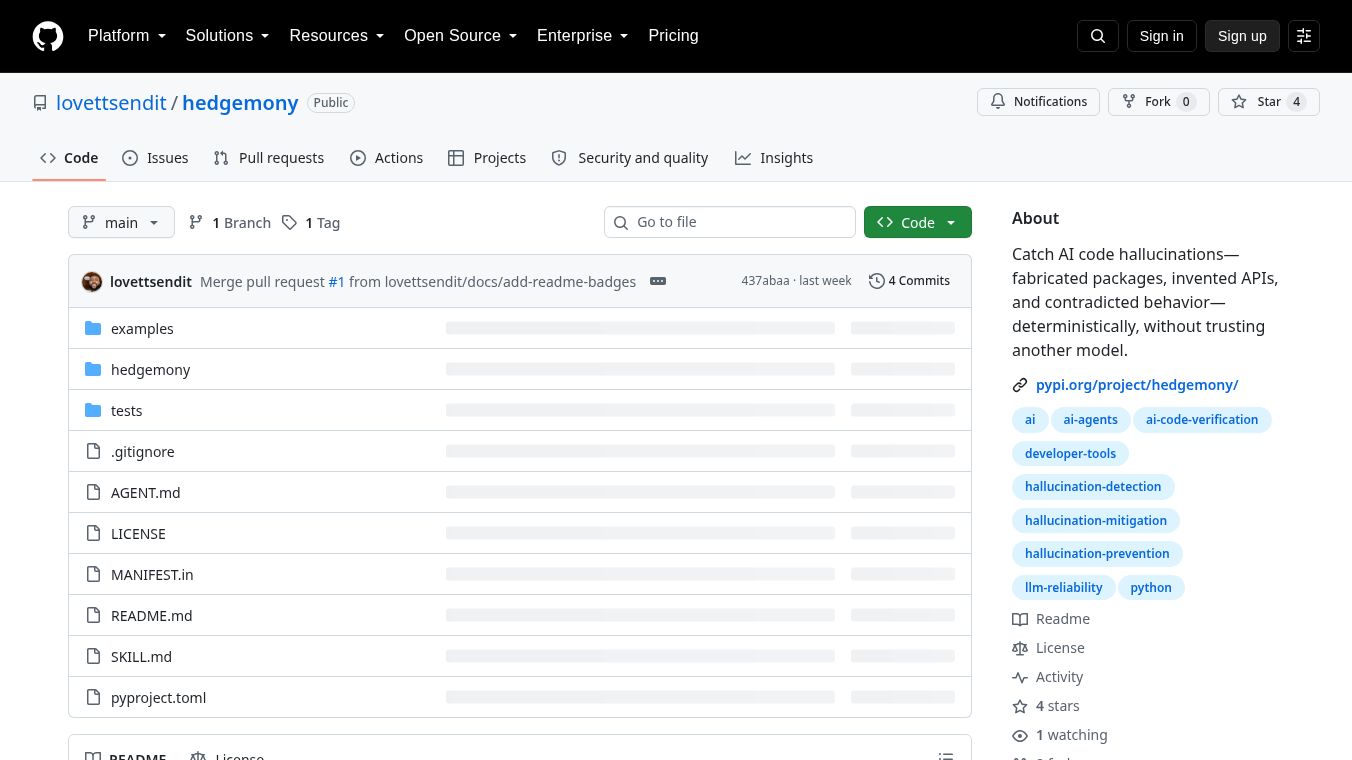This screenshot has width=1352, height=760.
Task: Open the Insights tab
Action: [x=774, y=158]
